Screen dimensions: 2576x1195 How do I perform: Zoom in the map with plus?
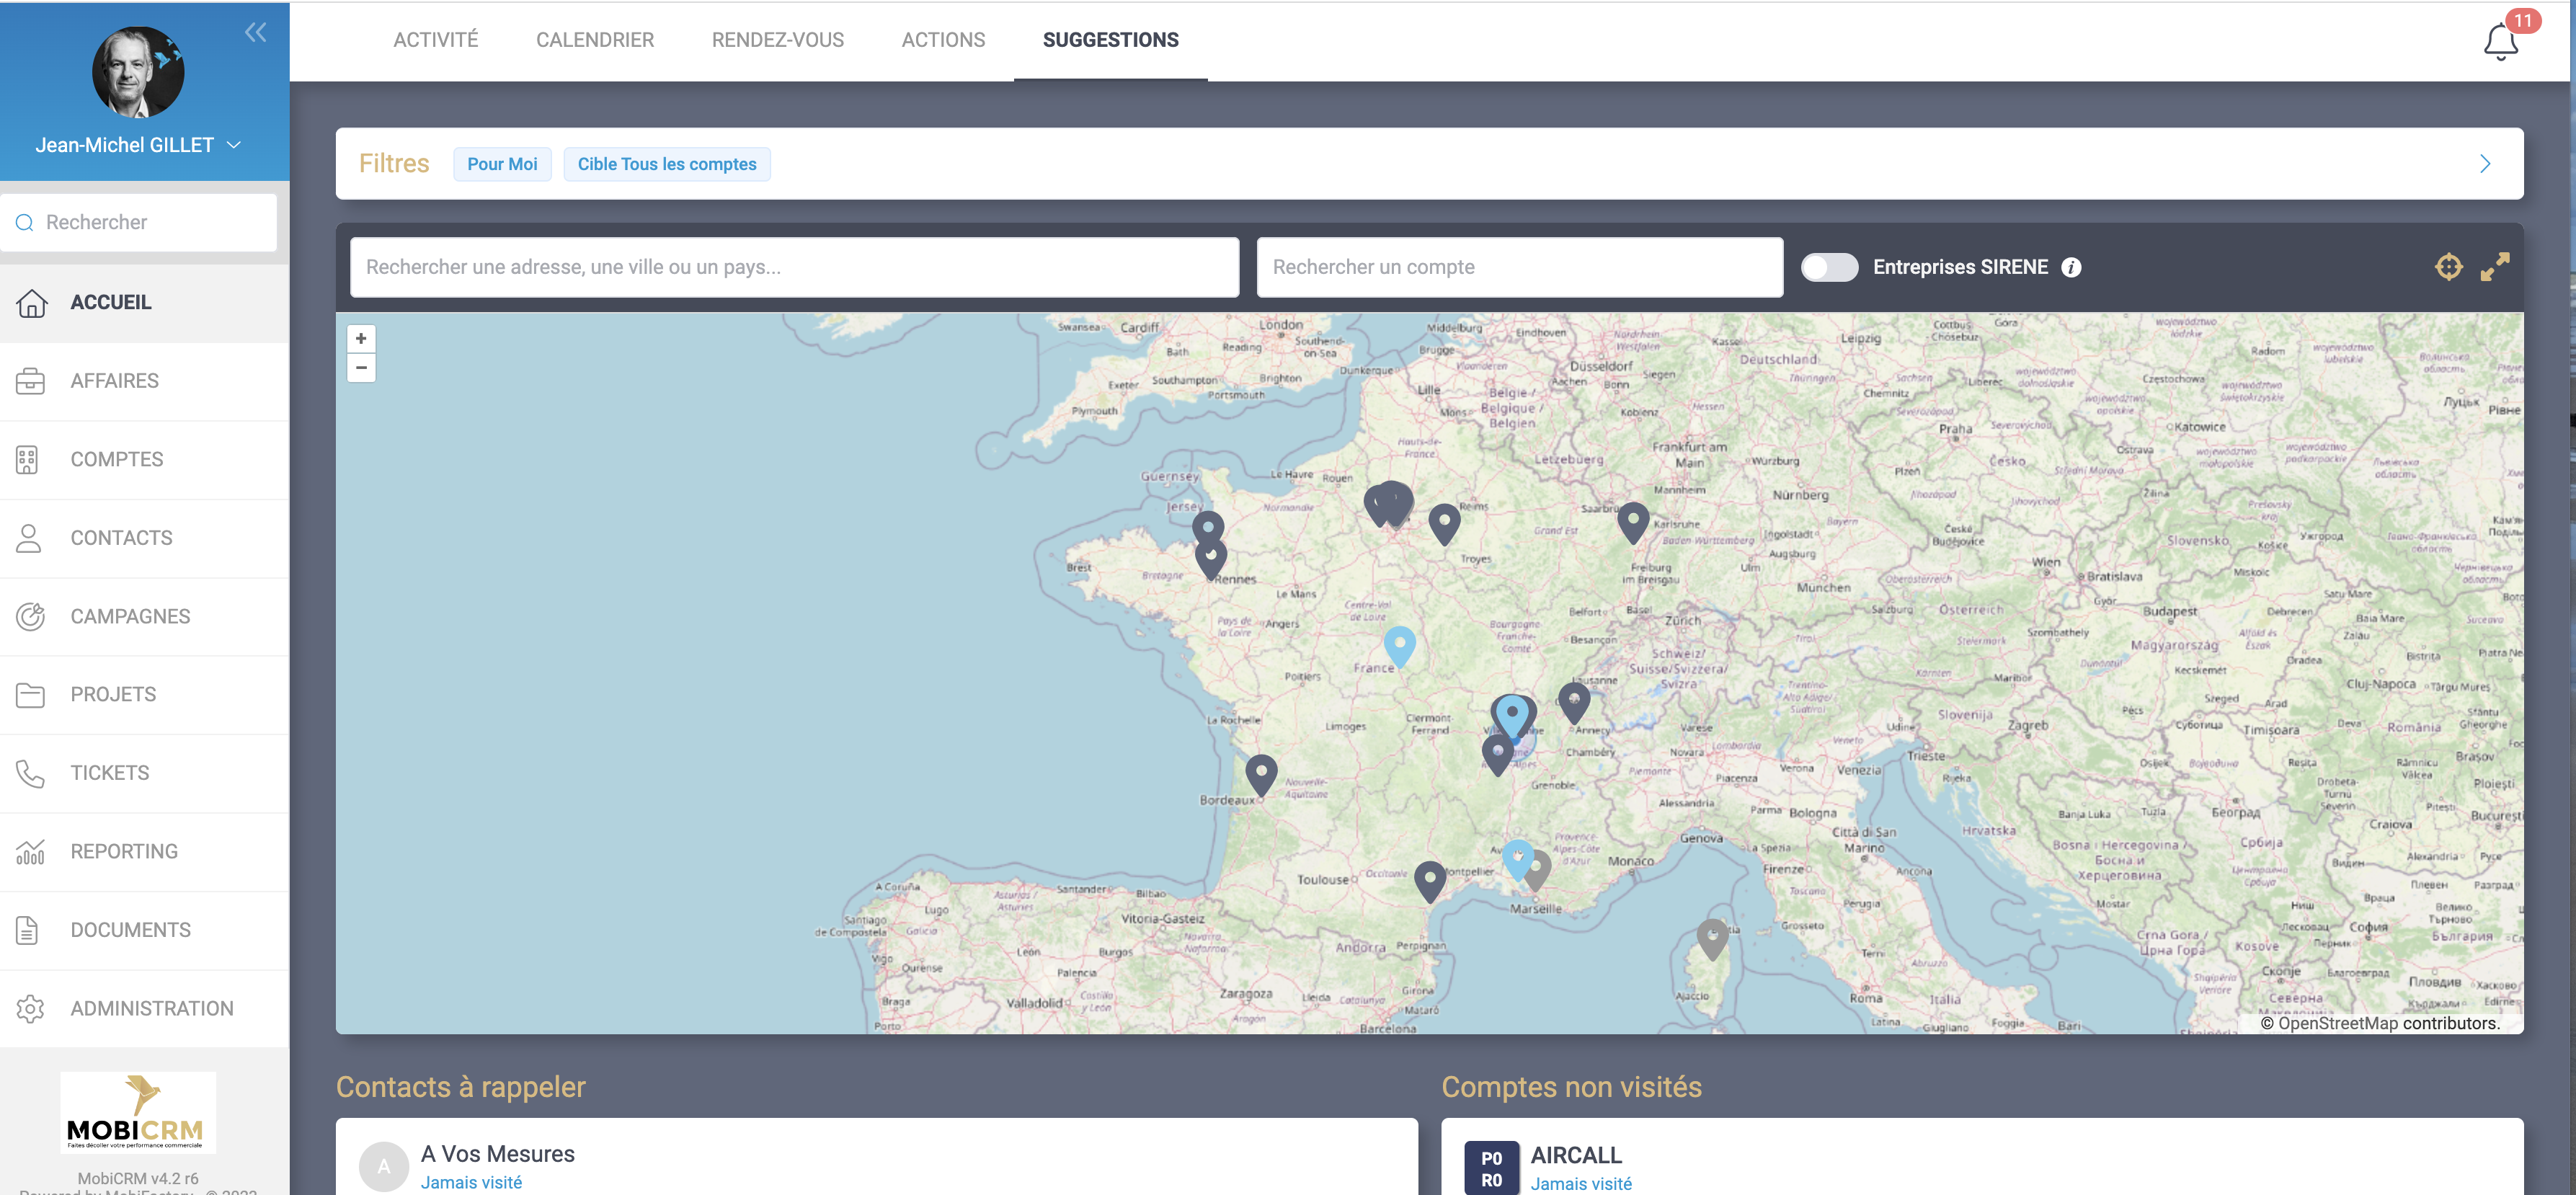(x=361, y=339)
